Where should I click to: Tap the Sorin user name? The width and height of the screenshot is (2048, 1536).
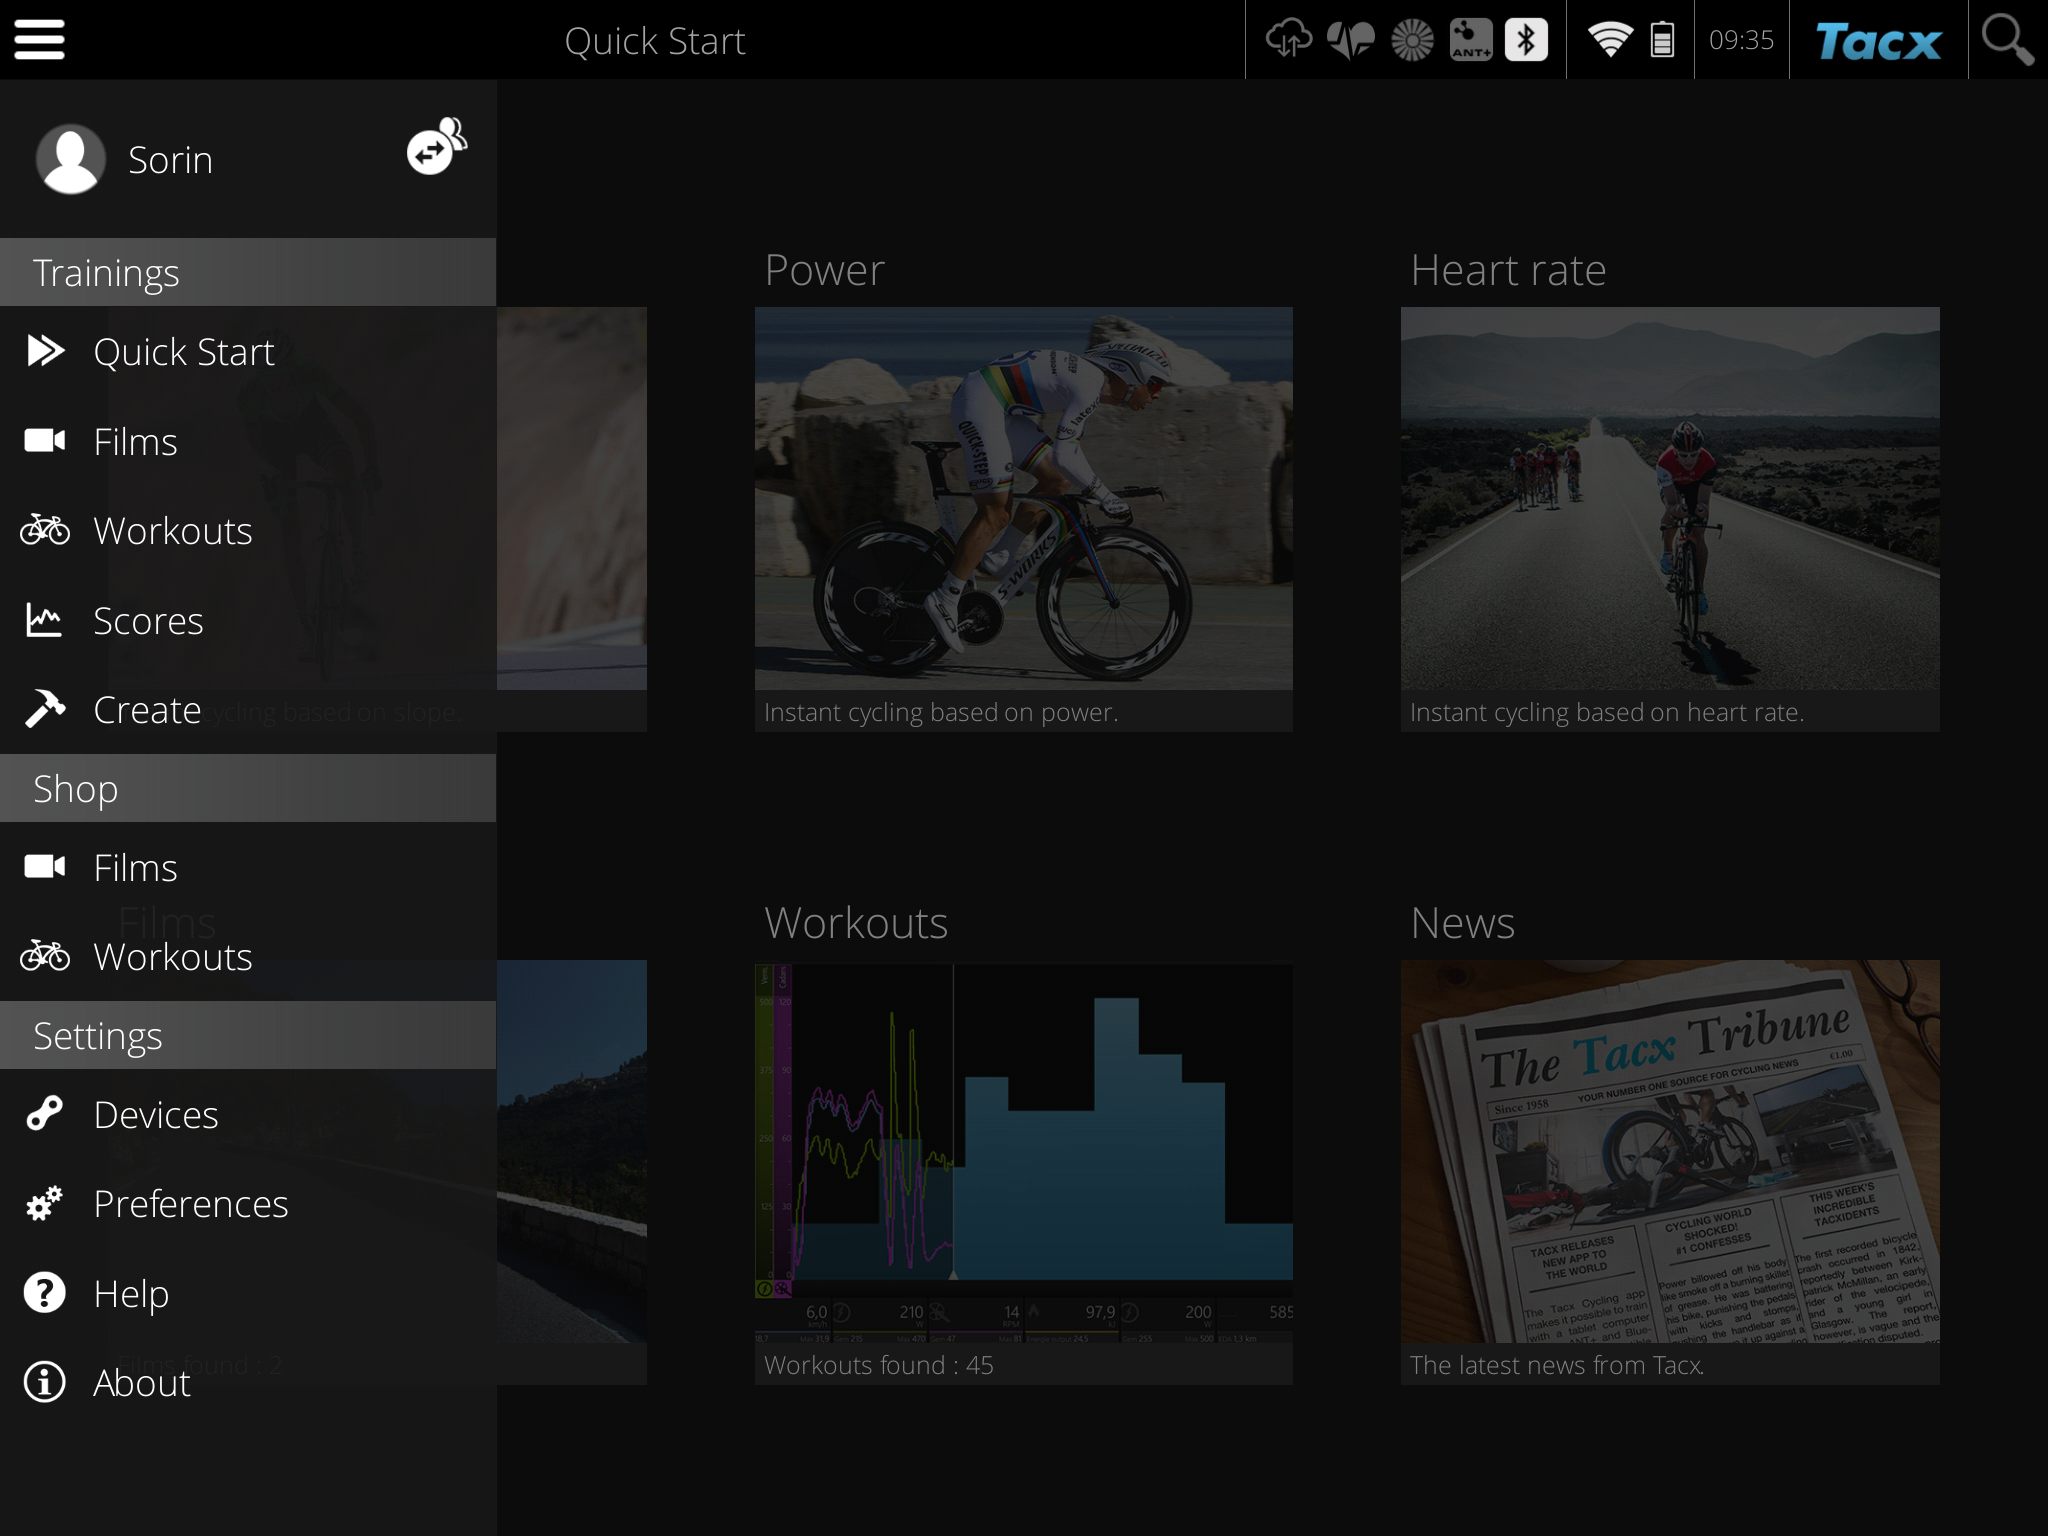coord(170,160)
